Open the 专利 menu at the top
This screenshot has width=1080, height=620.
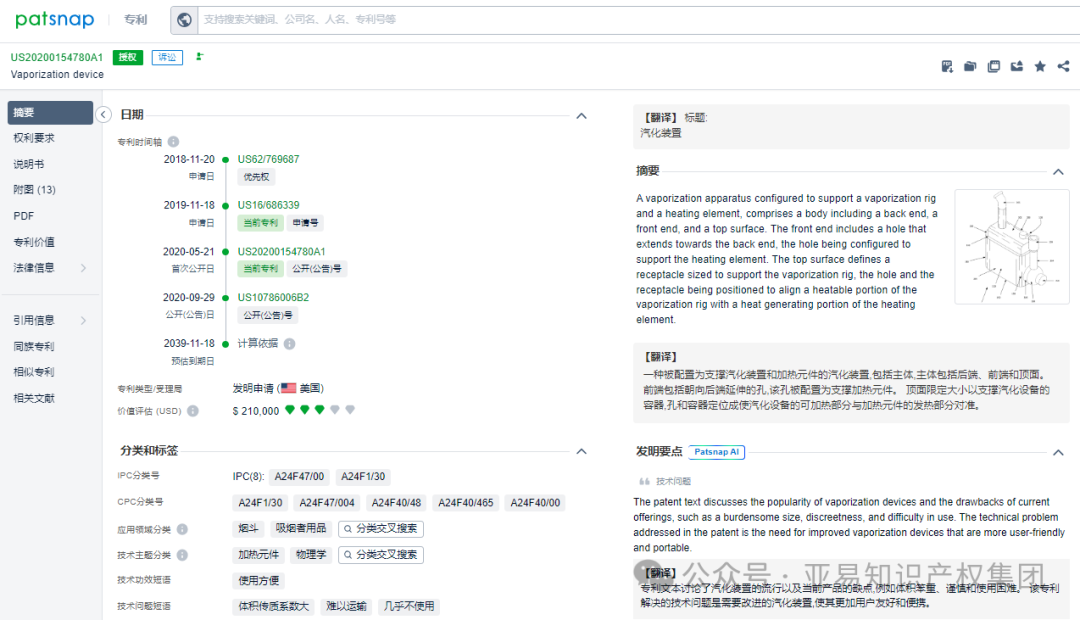(135, 18)
